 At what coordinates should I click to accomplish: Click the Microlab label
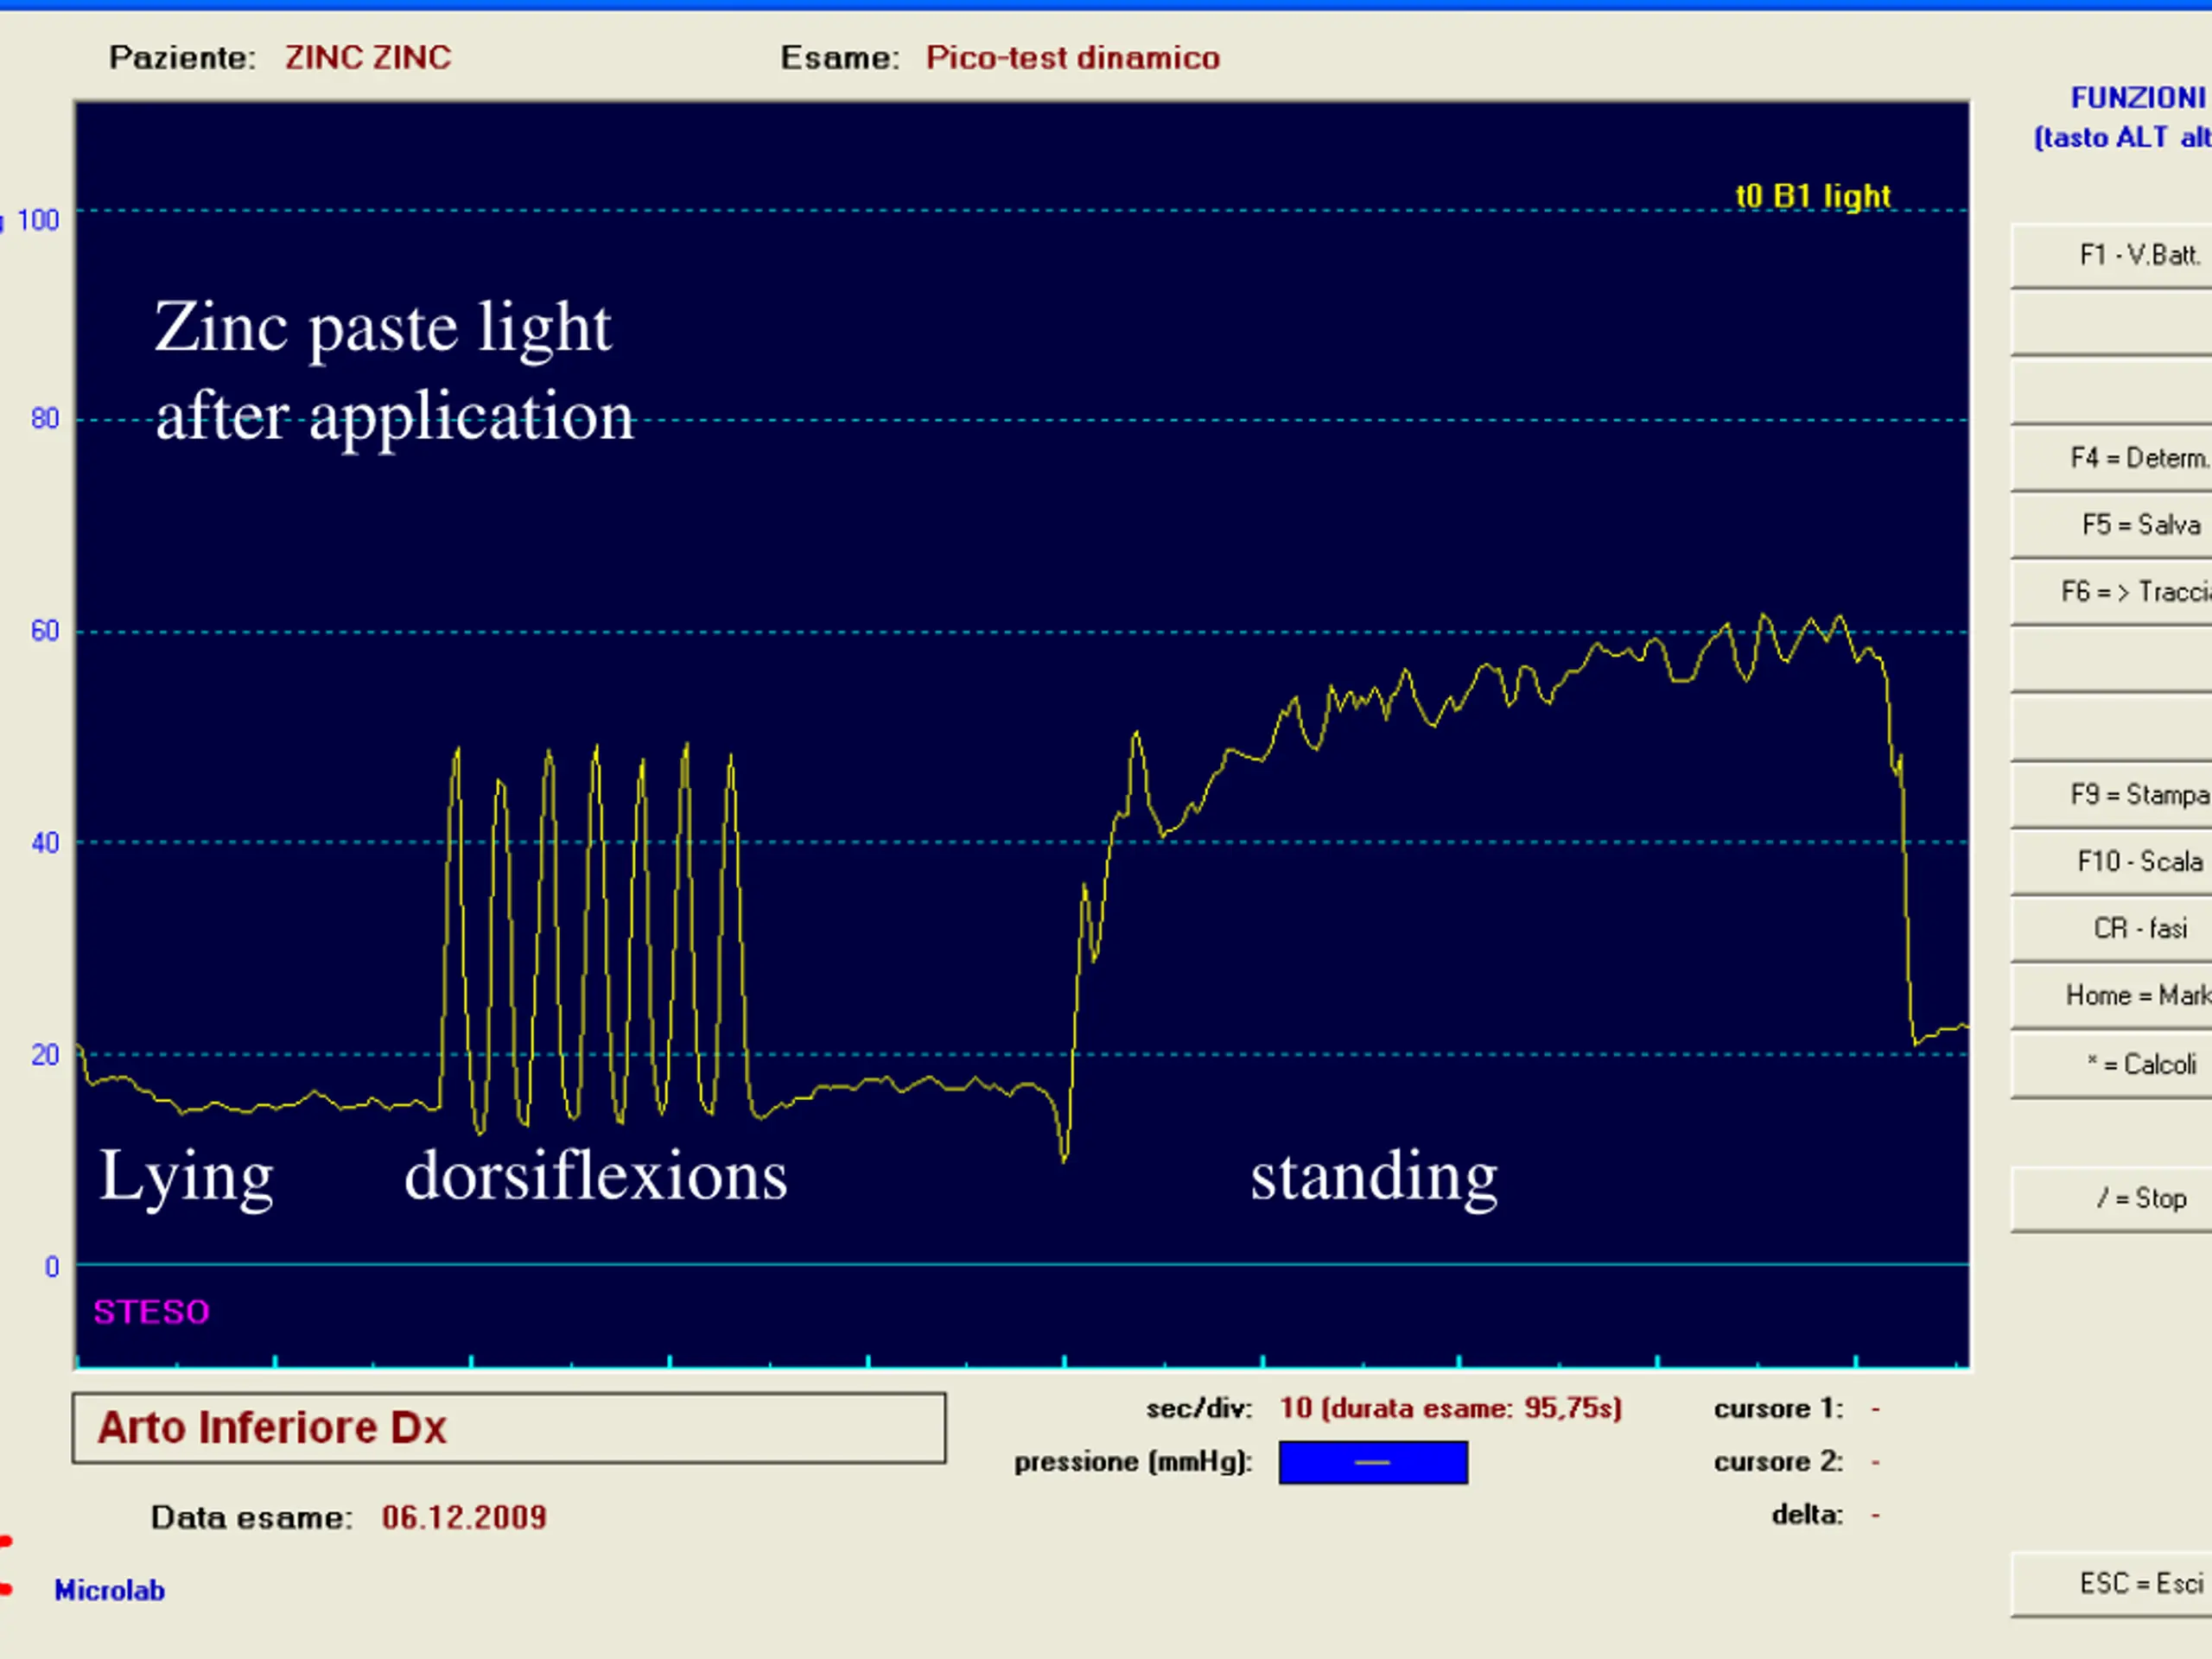coord(109,1590)
